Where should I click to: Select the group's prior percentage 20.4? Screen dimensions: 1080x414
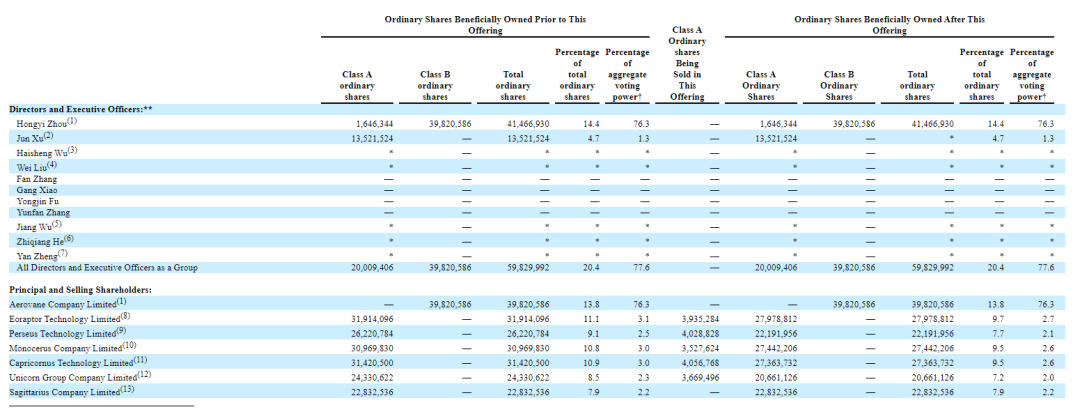coord(592,268)
